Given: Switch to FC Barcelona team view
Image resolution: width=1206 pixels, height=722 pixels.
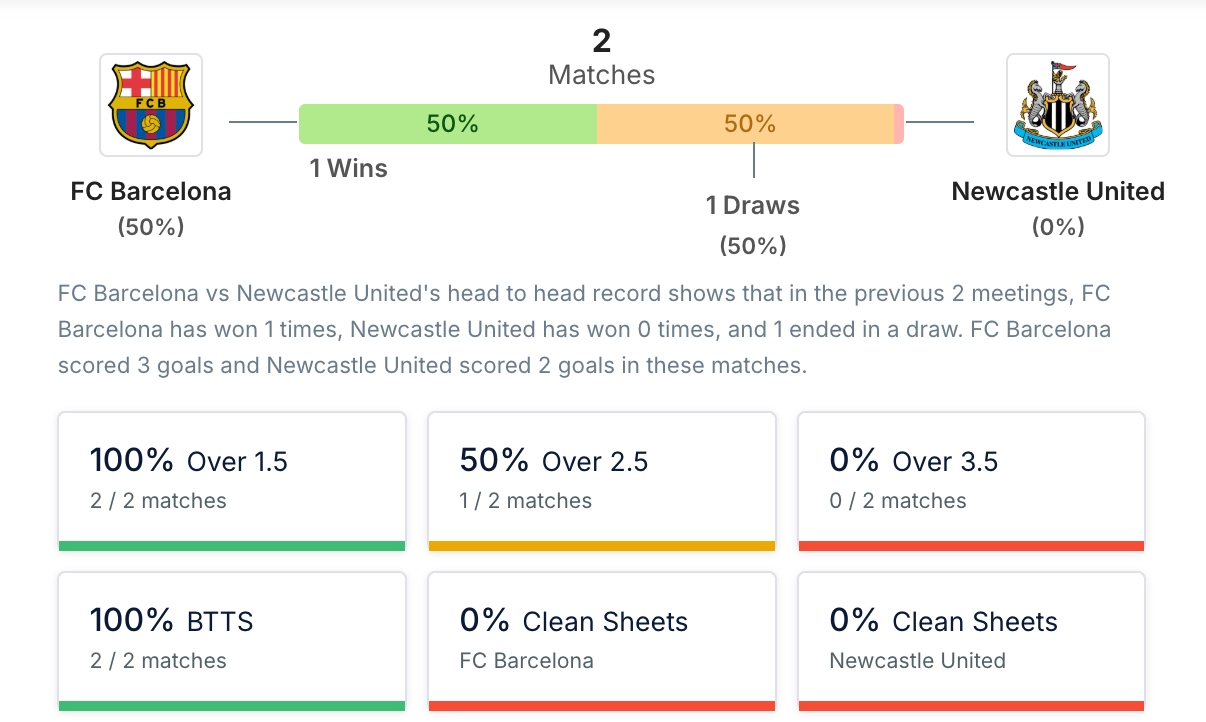Looking at the screenshot, I should pos(150,191).
